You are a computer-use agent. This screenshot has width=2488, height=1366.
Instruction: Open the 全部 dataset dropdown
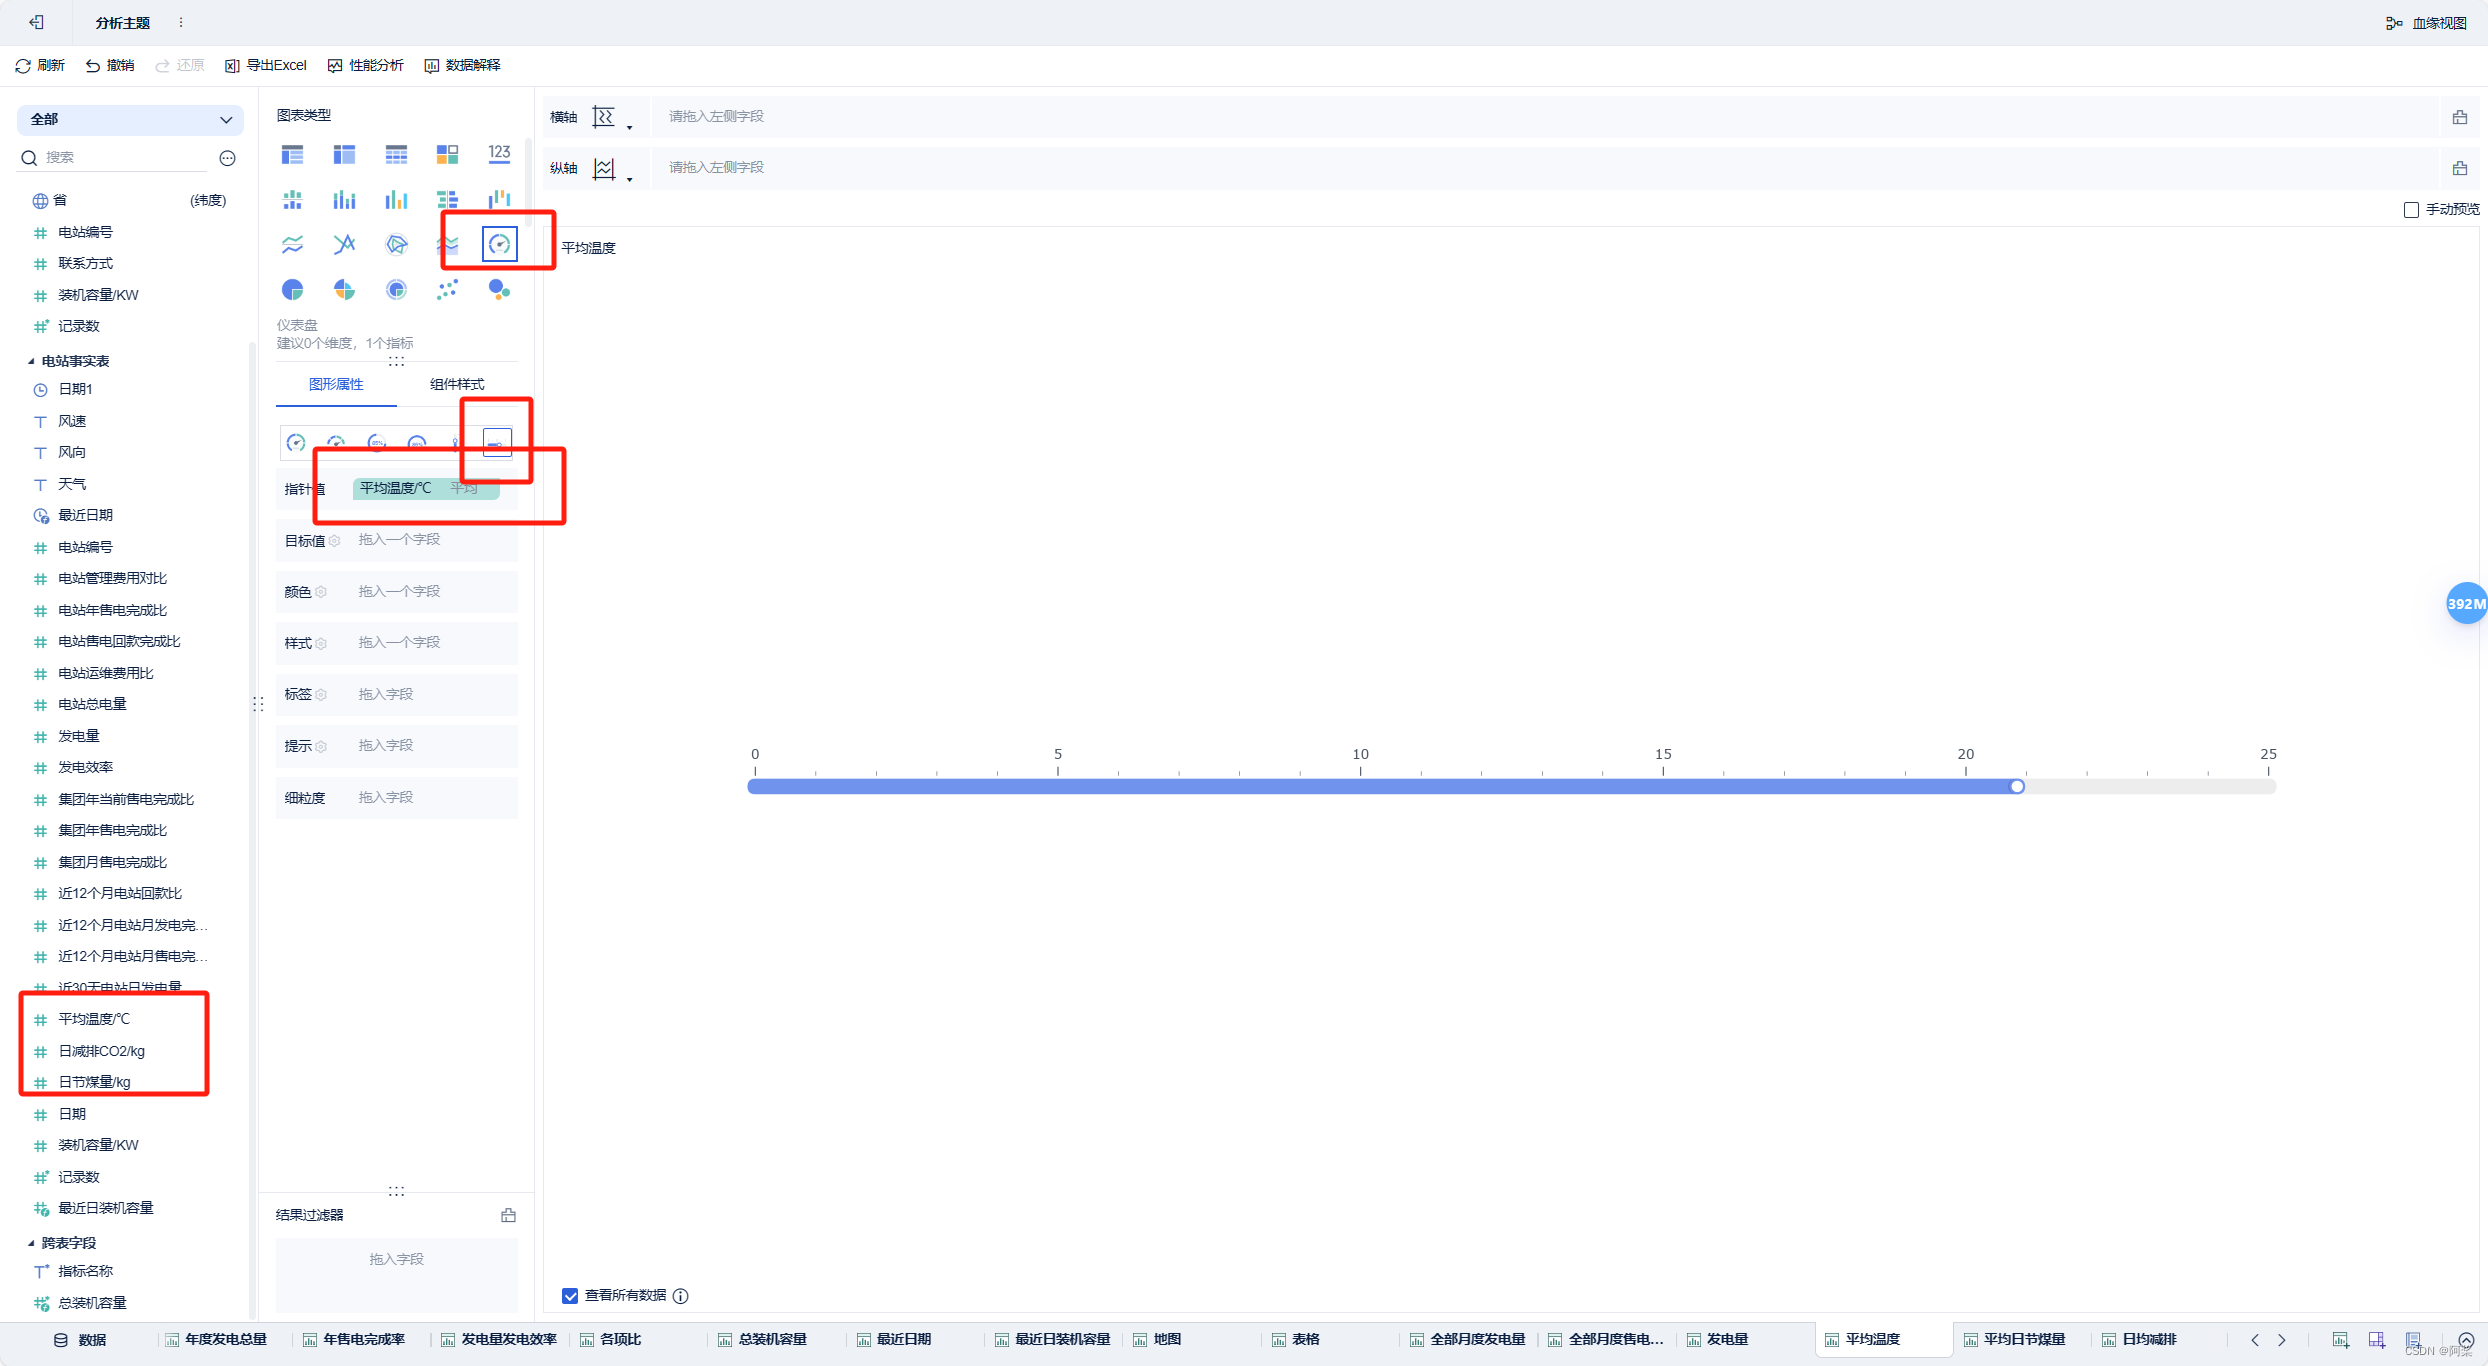(130, 119)
